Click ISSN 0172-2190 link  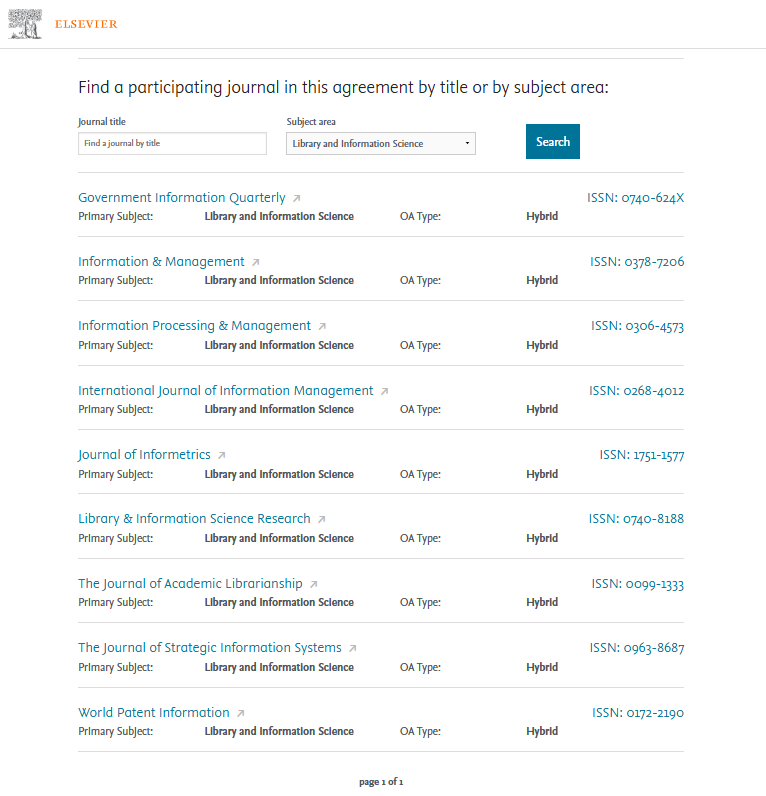coord(638,713)
